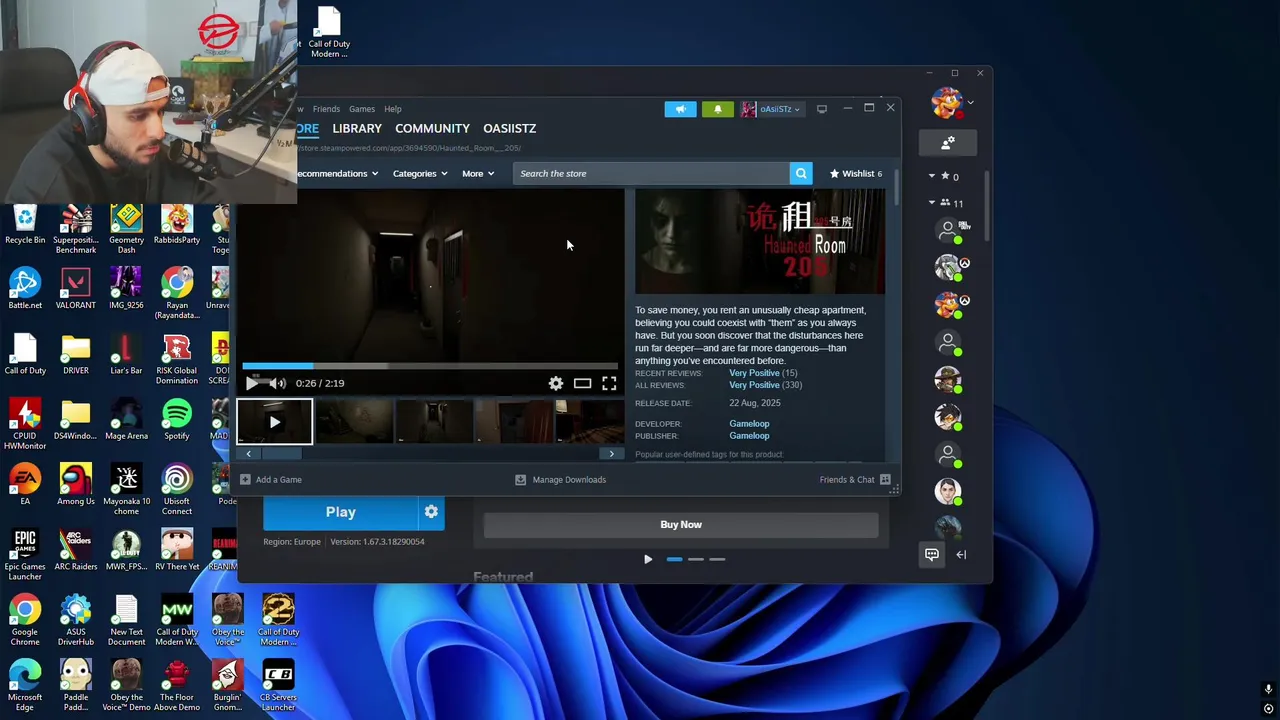1280x720 pixels.
Task: Select the Epic Games Launcher icon
Action: (25, 555)
